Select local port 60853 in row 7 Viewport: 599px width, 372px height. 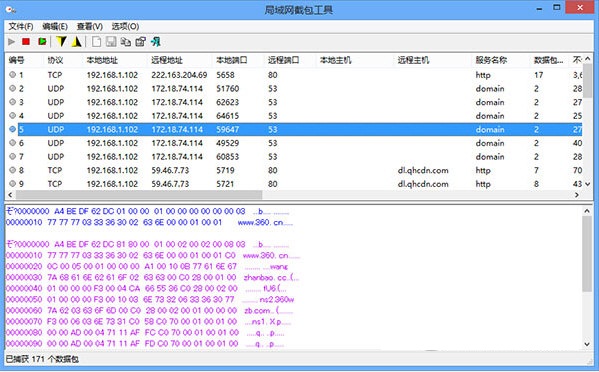pyautogui.click(x=228, y=157)
